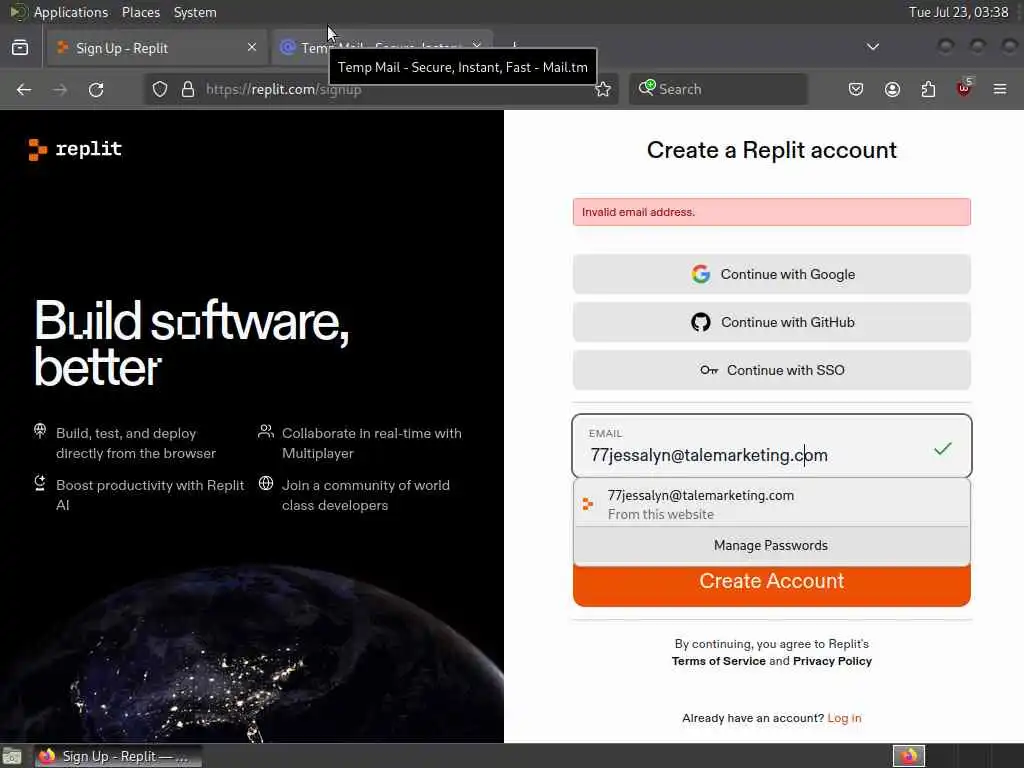Click the browser Search box

point(718,89)
